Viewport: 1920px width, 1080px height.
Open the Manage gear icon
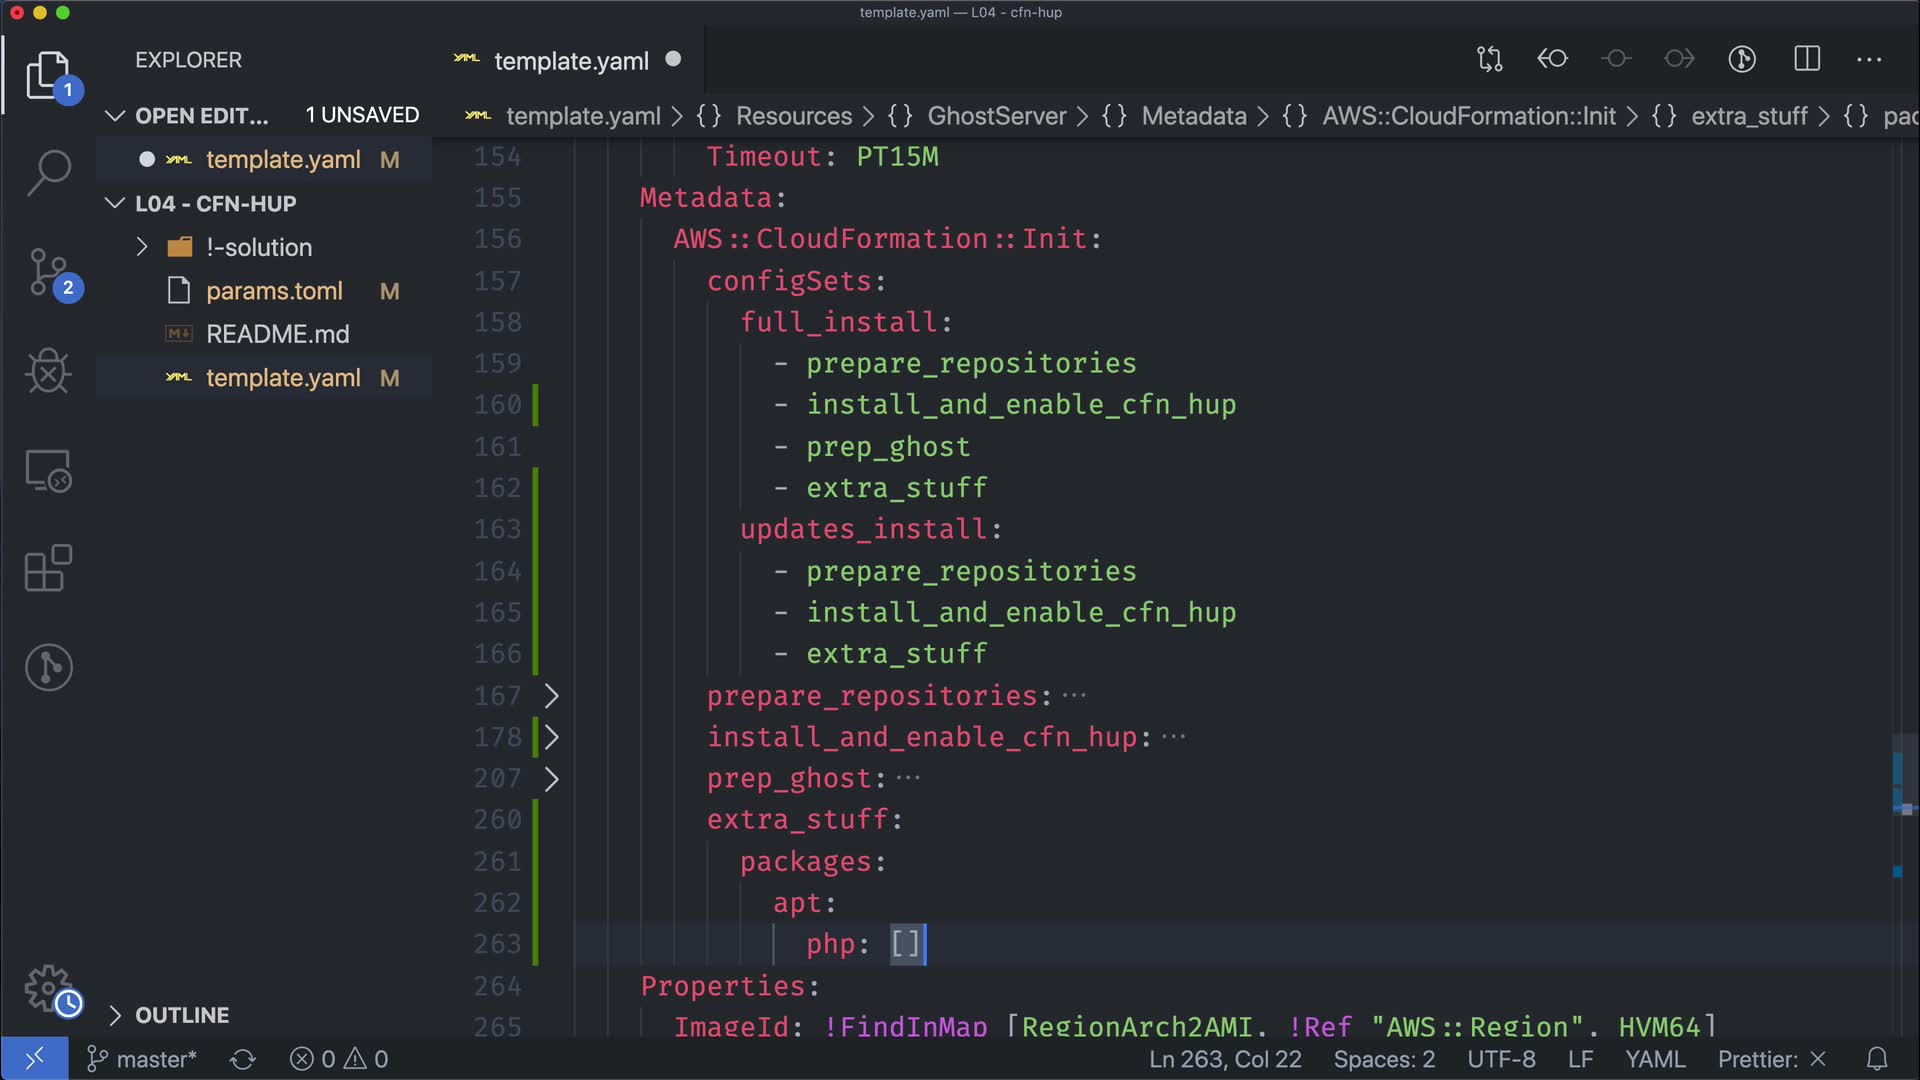click(48, 988)
